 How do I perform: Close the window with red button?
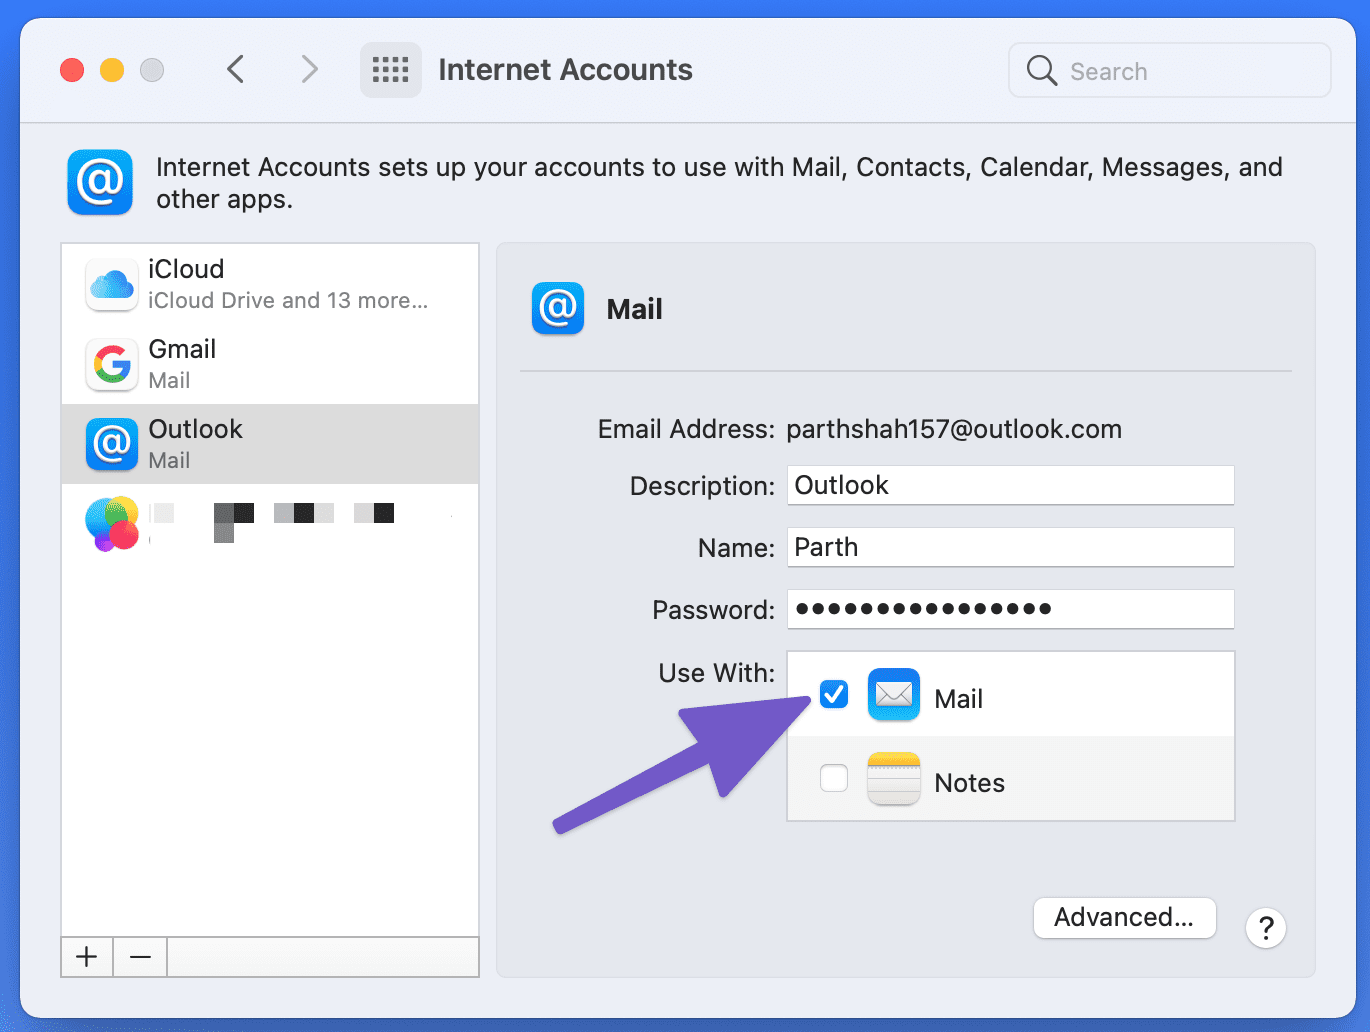pos(72,70)
